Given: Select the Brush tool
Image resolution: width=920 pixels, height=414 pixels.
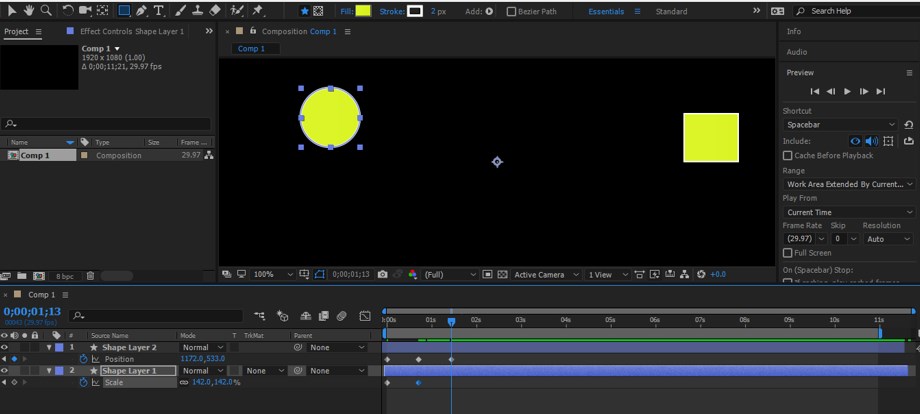Looking at the screenshot, I should click(180, 11).
